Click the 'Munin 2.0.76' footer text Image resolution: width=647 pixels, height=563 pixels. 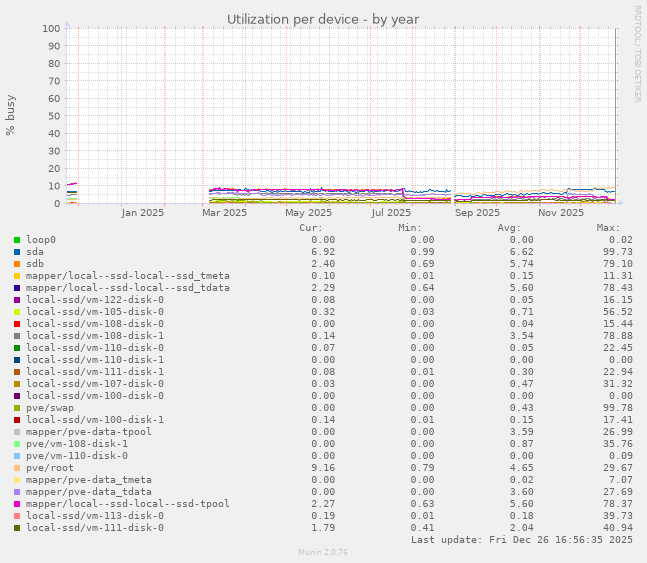[x=323, y=552]
